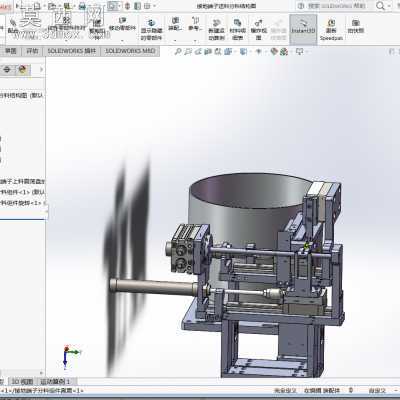
Task: Open the Speedpak update tool
Action: (x=331, y=30)
